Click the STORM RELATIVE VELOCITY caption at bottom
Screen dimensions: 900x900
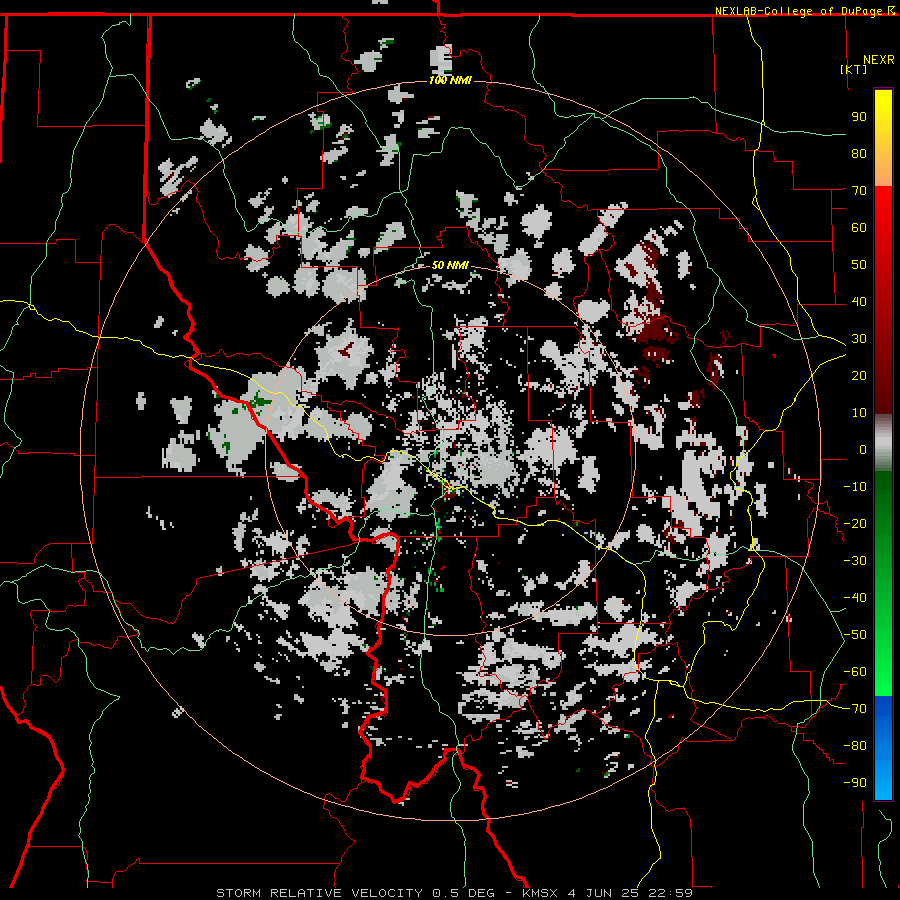[320, 893]
